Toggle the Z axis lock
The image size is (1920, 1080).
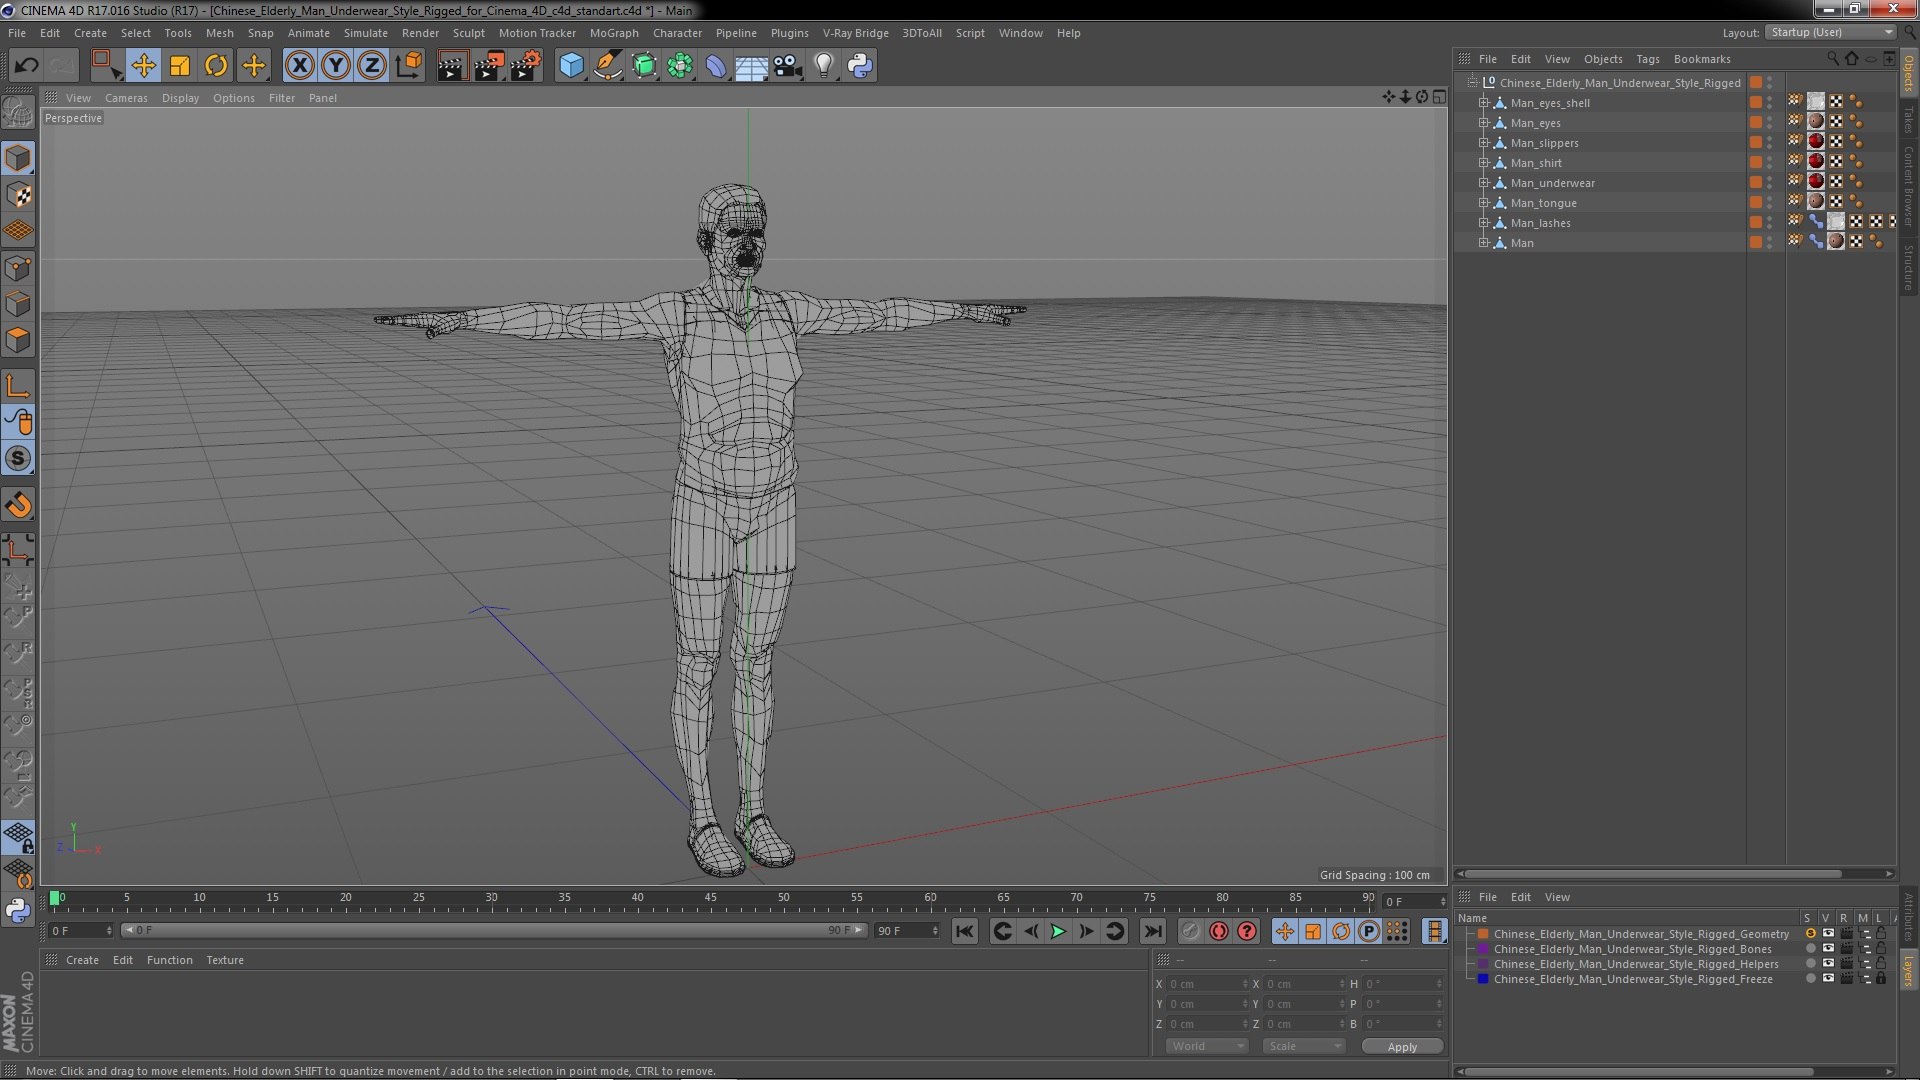[372, 66]
